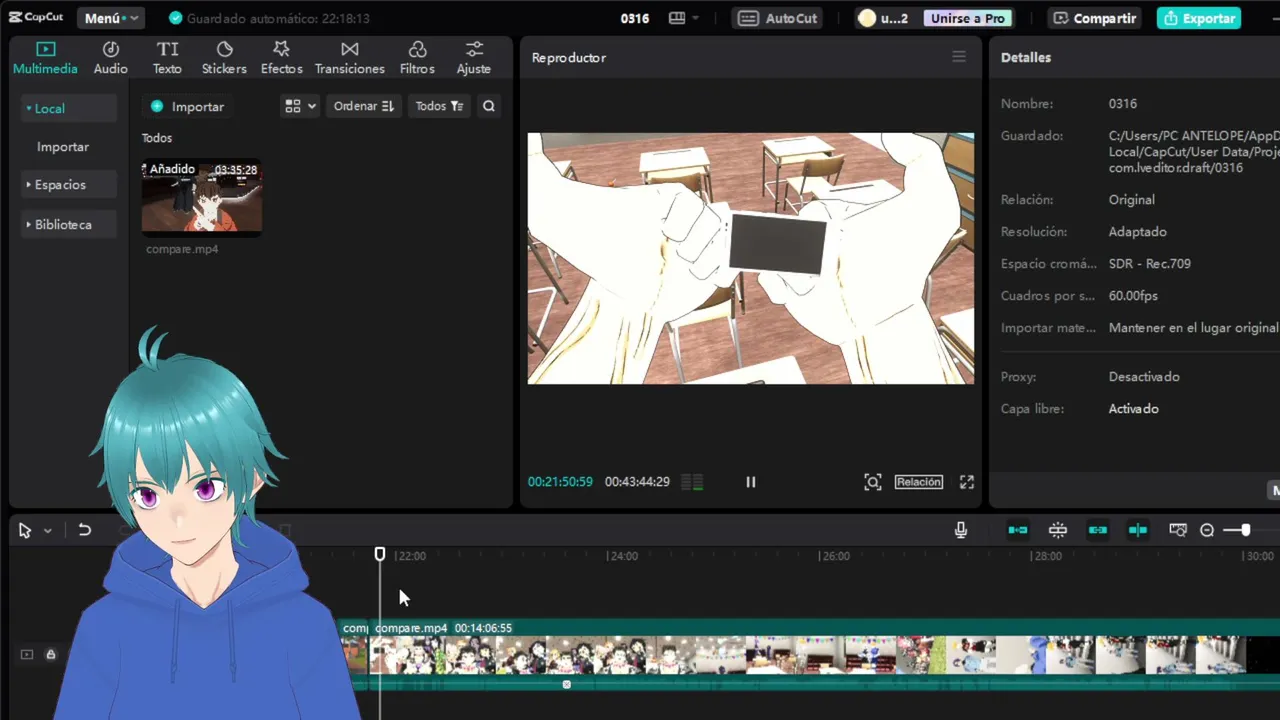Toggle fullscreen preview

[x=967, y=482]
